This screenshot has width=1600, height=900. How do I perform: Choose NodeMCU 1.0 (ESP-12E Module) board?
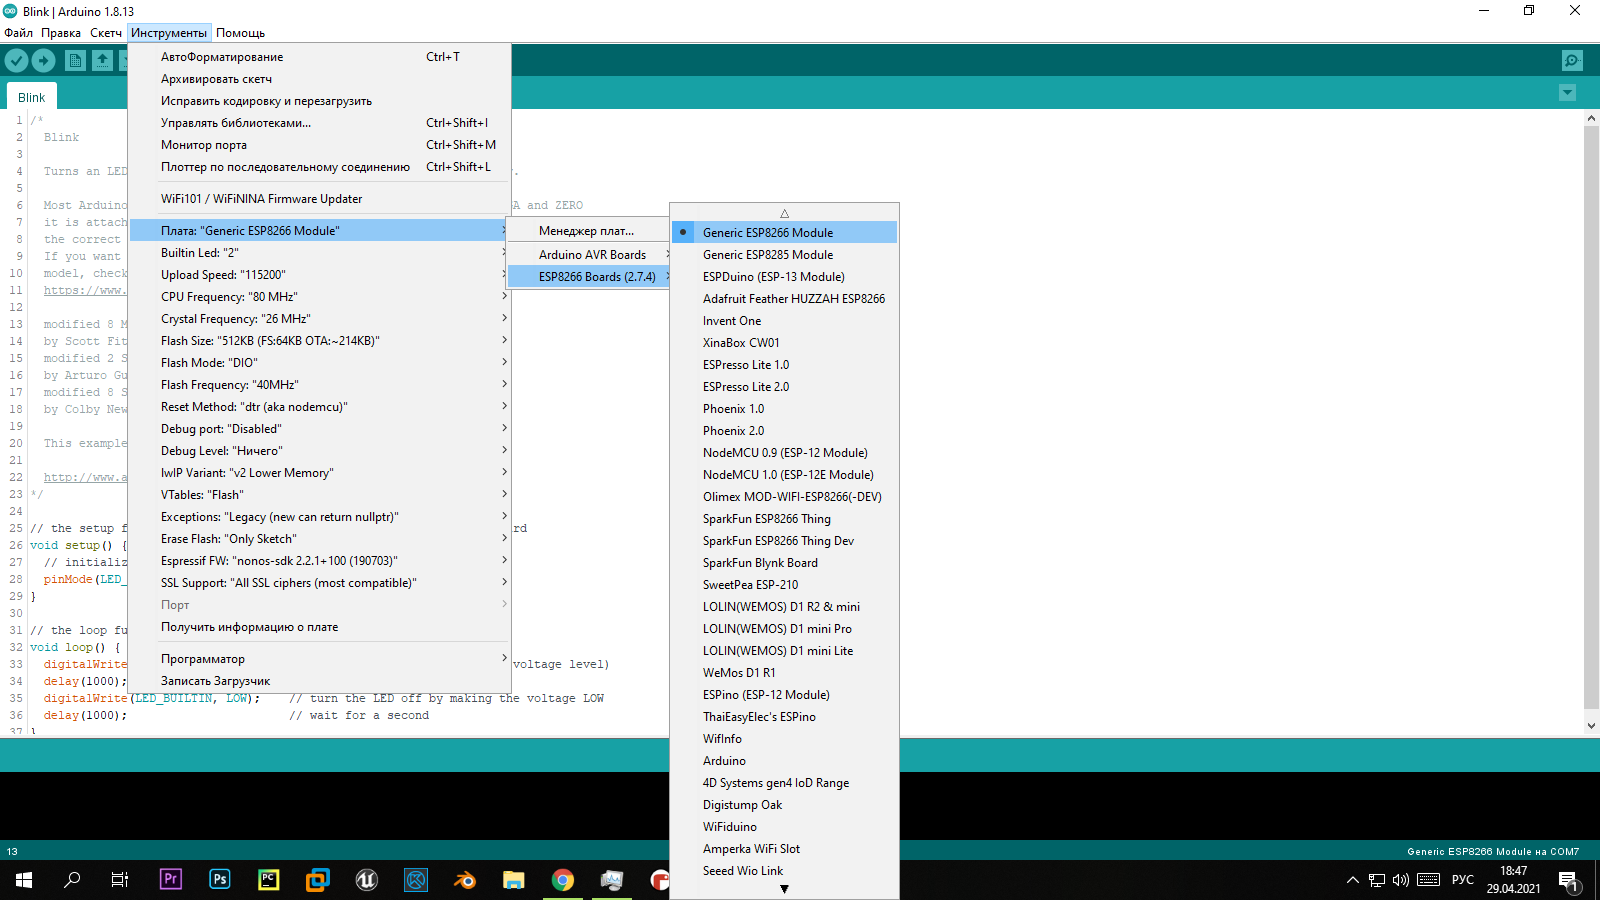coord(784,475)
